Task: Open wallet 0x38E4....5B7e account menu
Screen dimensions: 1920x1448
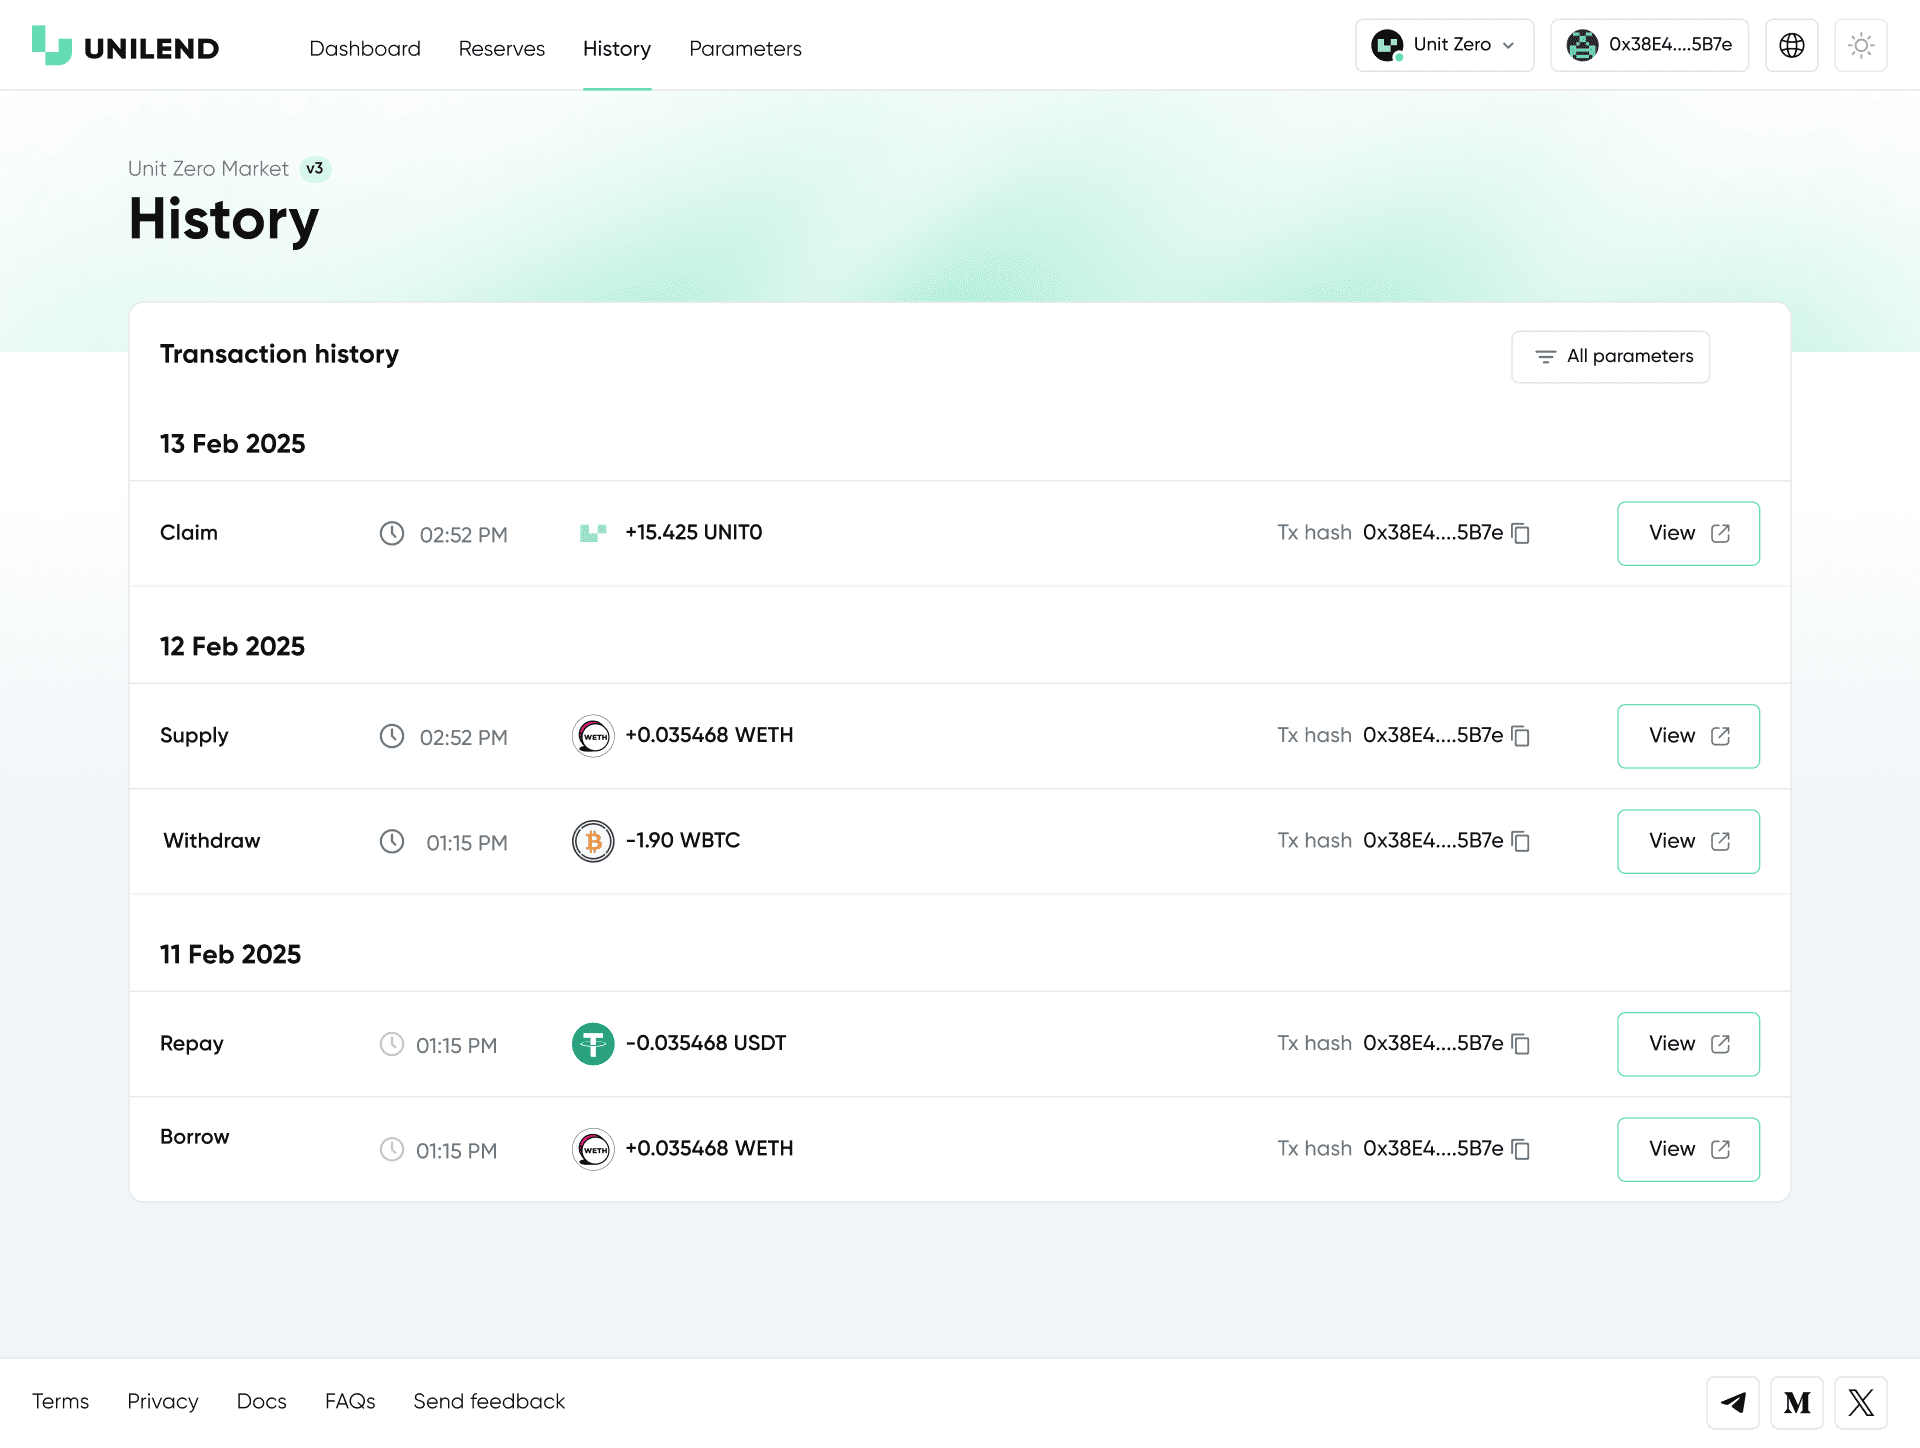Action: click(1649, 45)
